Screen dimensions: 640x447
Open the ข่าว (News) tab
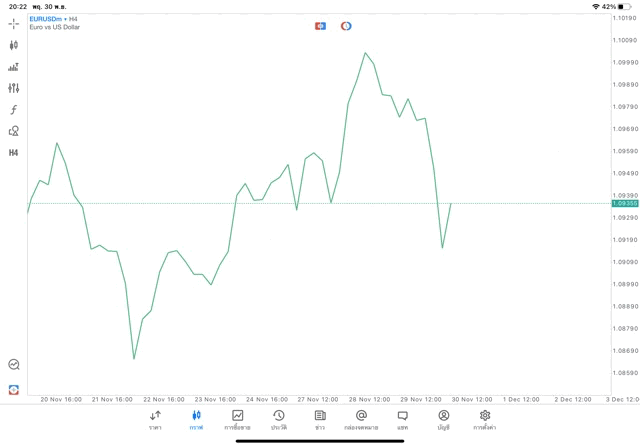point(320,419)
